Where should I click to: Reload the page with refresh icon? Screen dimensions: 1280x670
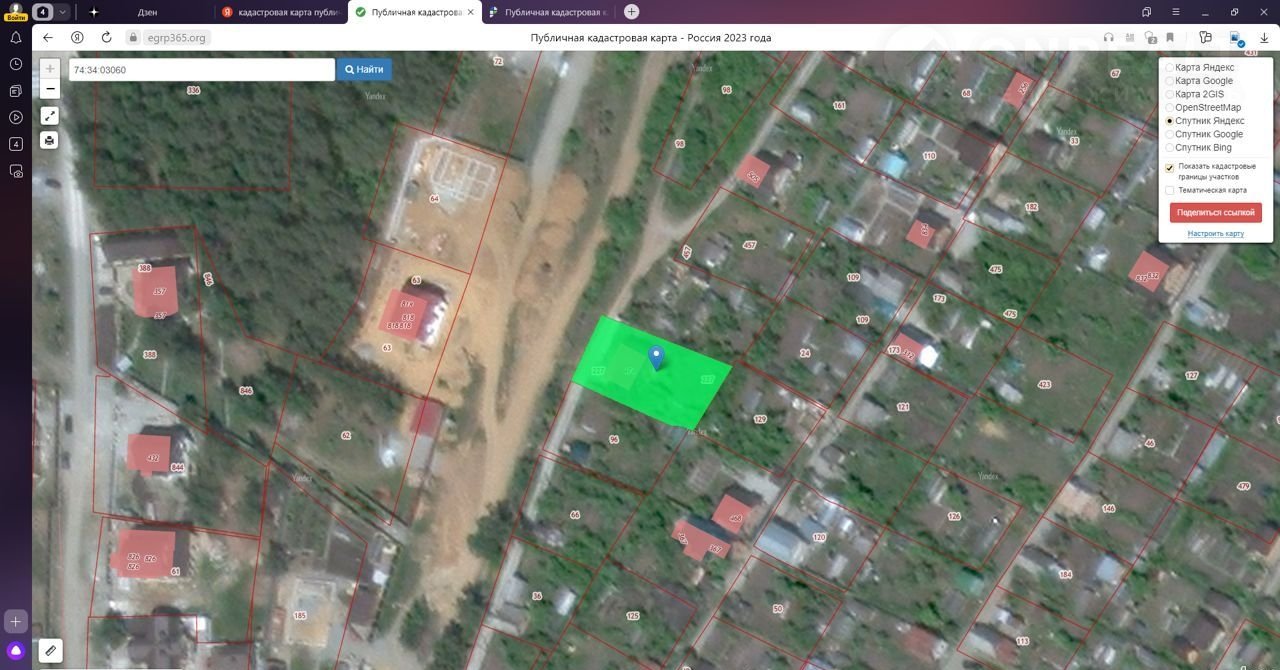coord(106,38)
